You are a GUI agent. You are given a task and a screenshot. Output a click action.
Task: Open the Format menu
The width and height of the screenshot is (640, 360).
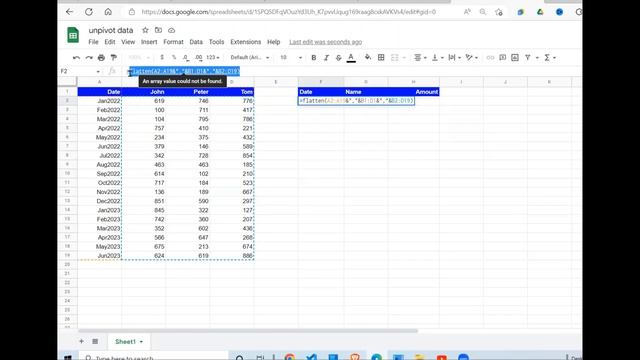[x=173, y=42]
